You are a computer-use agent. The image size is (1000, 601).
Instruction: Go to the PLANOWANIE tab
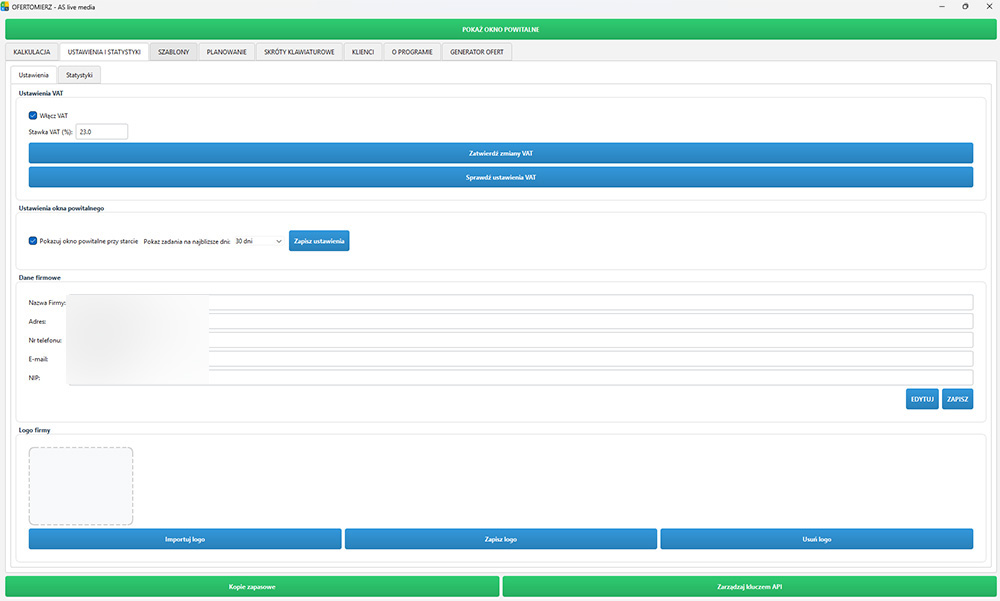pyautogui.click(x=226, y=51)
